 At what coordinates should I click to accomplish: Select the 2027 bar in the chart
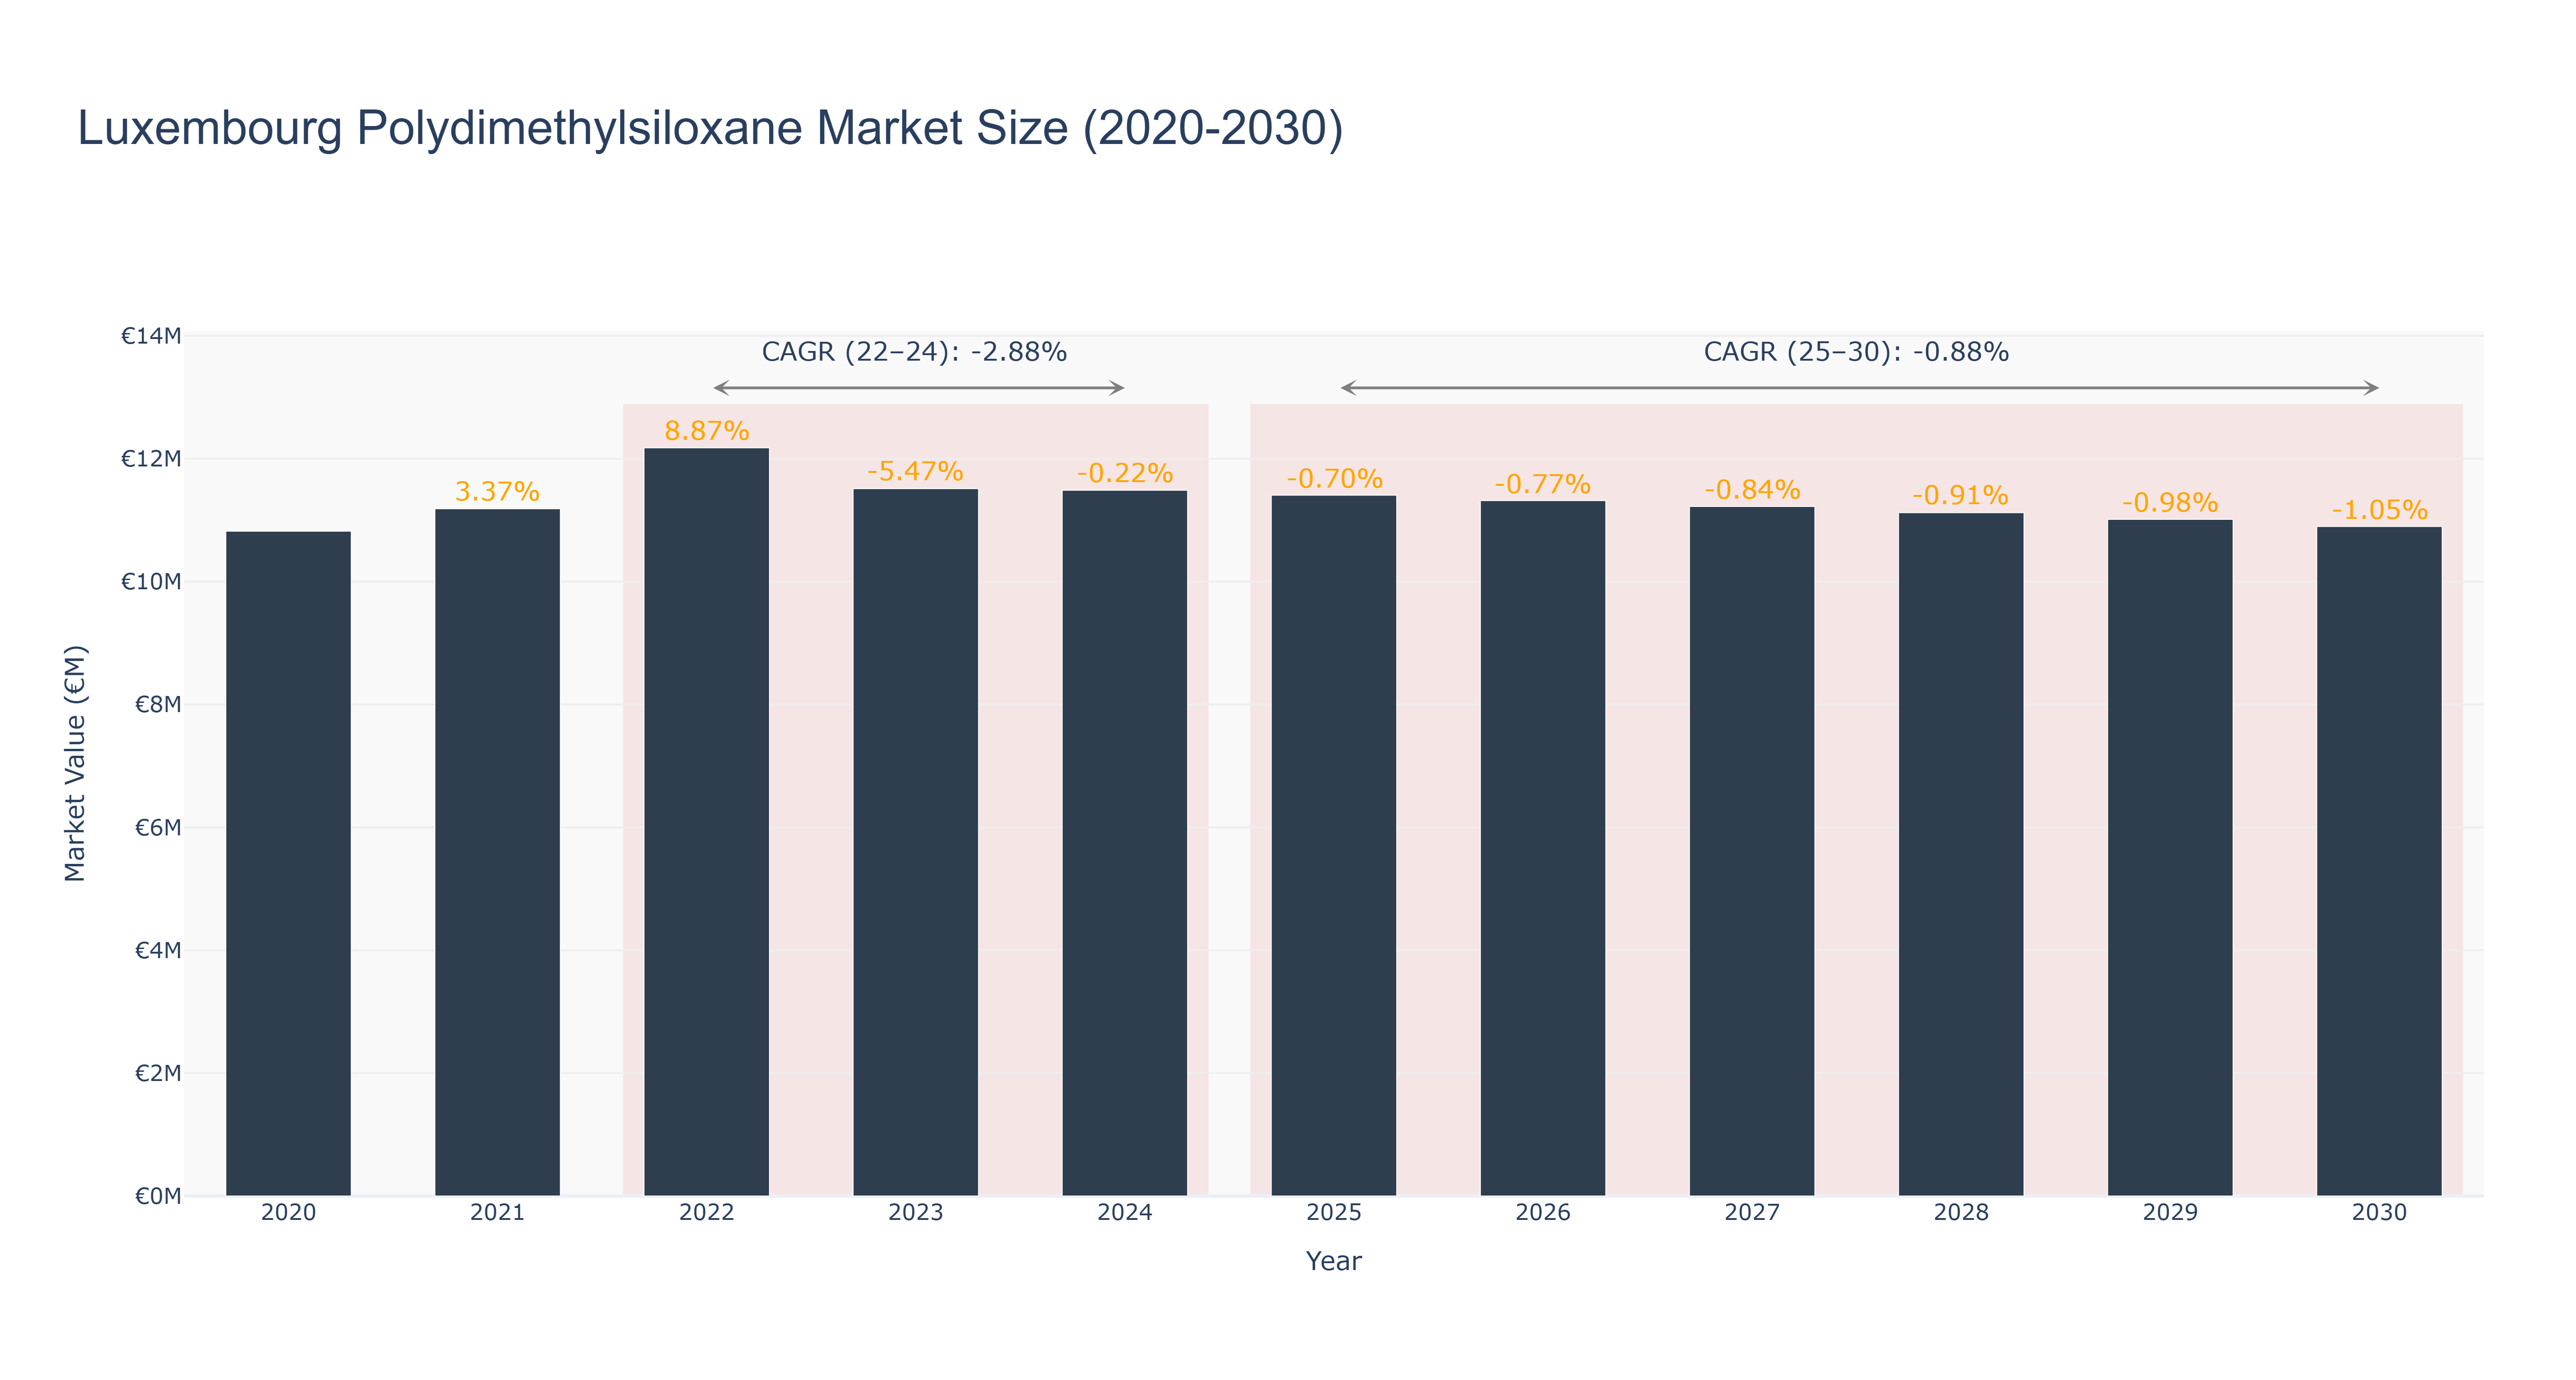1751,851
